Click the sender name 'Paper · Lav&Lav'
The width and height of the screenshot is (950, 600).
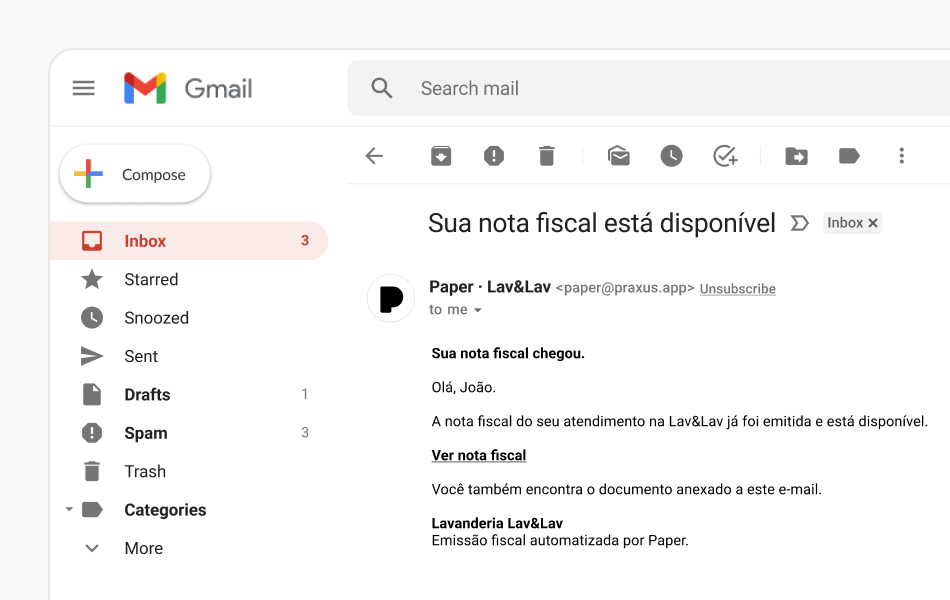coord(490,287)
